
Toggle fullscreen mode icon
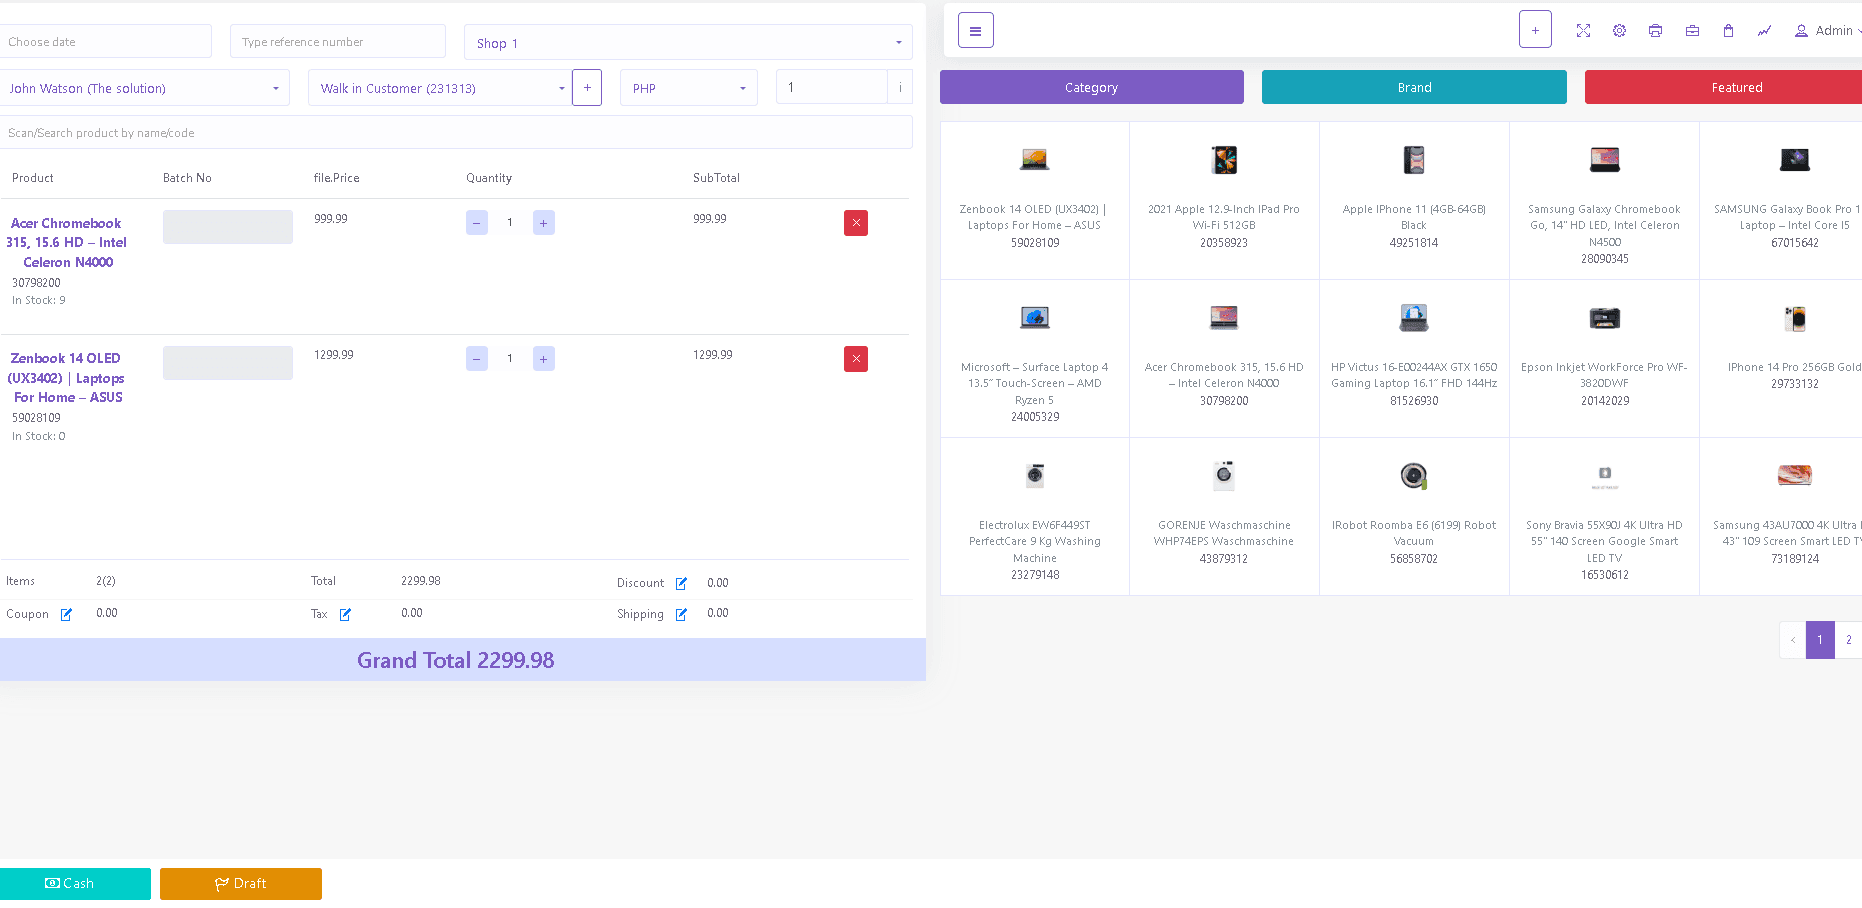[1583, 31]
